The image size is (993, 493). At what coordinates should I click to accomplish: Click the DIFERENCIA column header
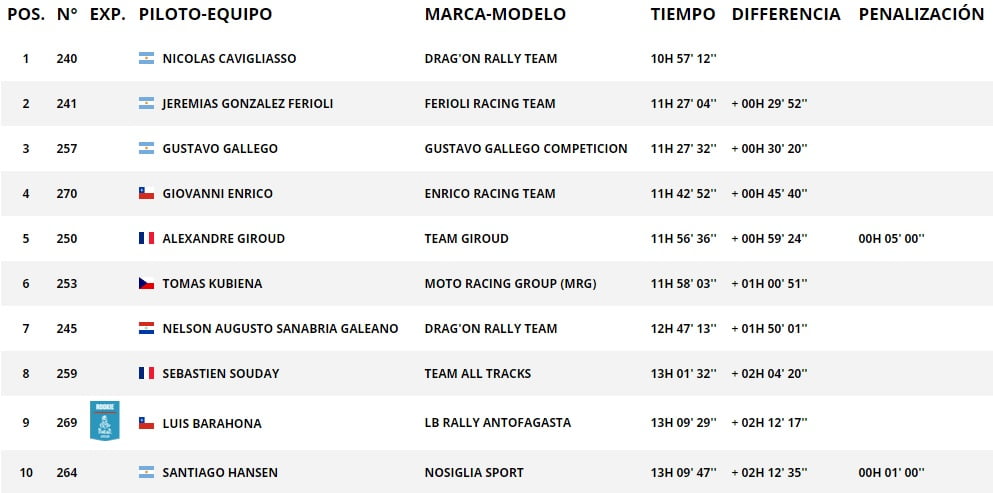tap(786, 14)
